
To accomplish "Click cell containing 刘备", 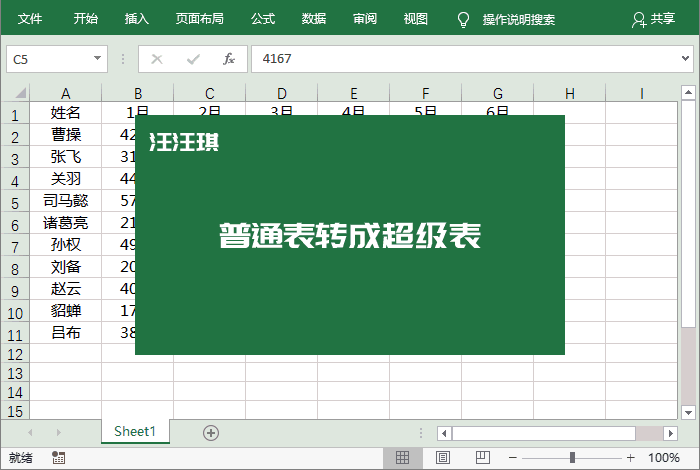I will coord(66,266).
